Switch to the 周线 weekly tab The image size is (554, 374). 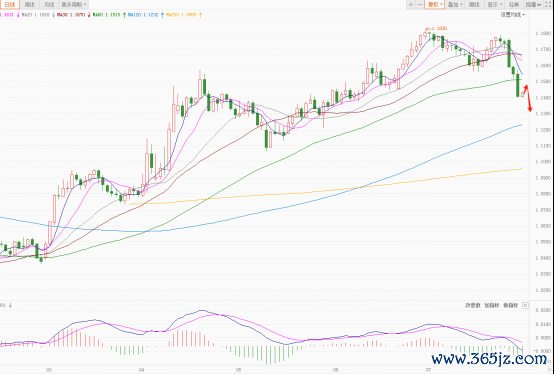coord(30,5)
